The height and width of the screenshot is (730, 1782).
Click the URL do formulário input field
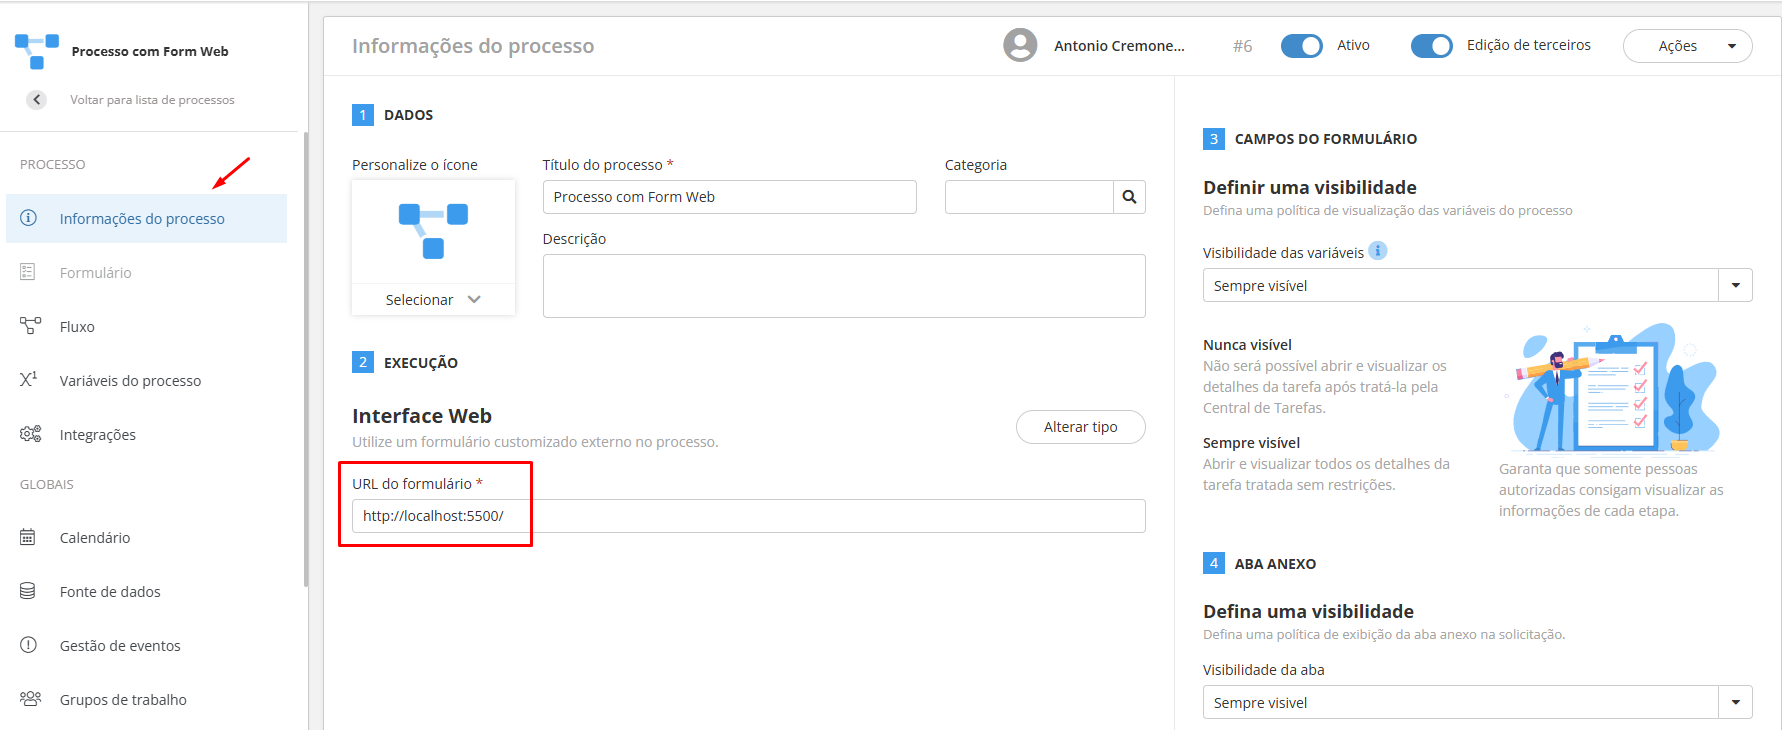(x=749, y=516)
